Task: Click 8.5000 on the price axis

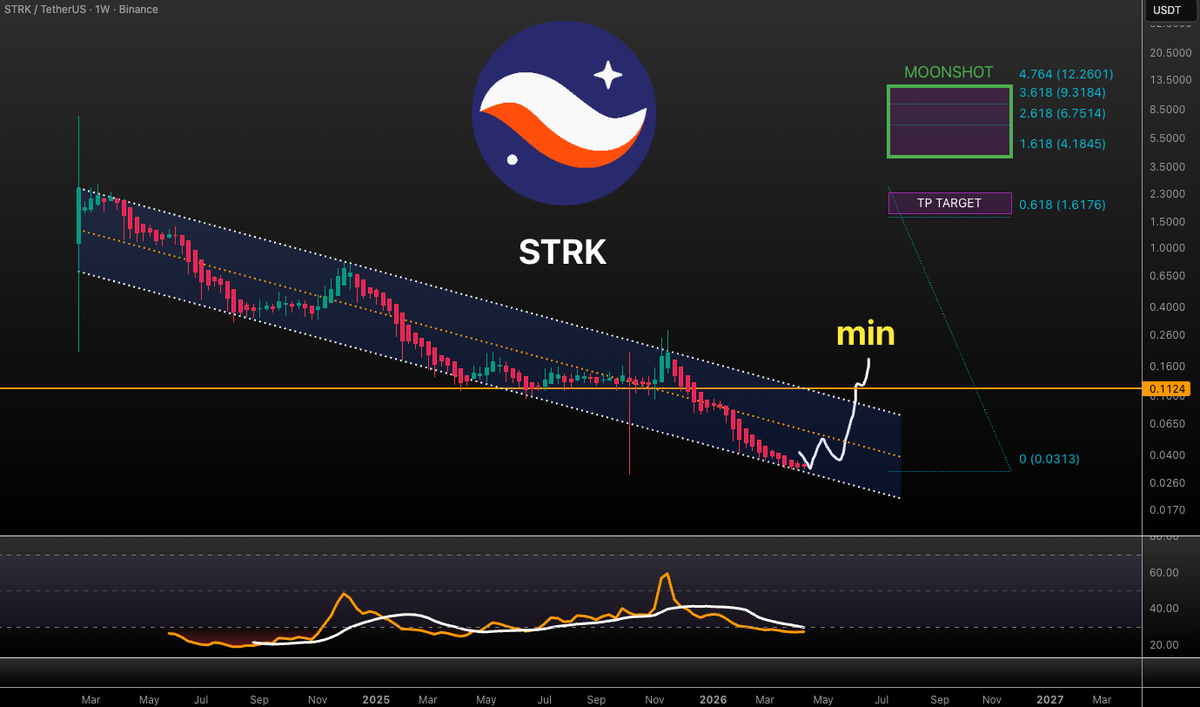Action: click(1167, 109)
